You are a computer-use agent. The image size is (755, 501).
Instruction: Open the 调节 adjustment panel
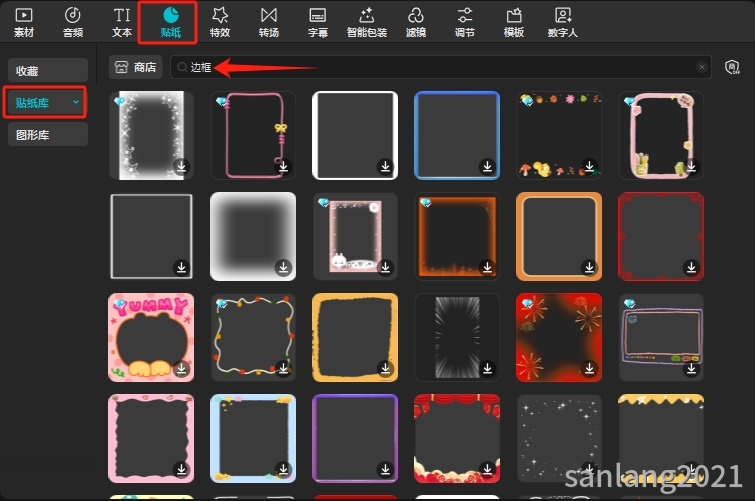point(465,22)
